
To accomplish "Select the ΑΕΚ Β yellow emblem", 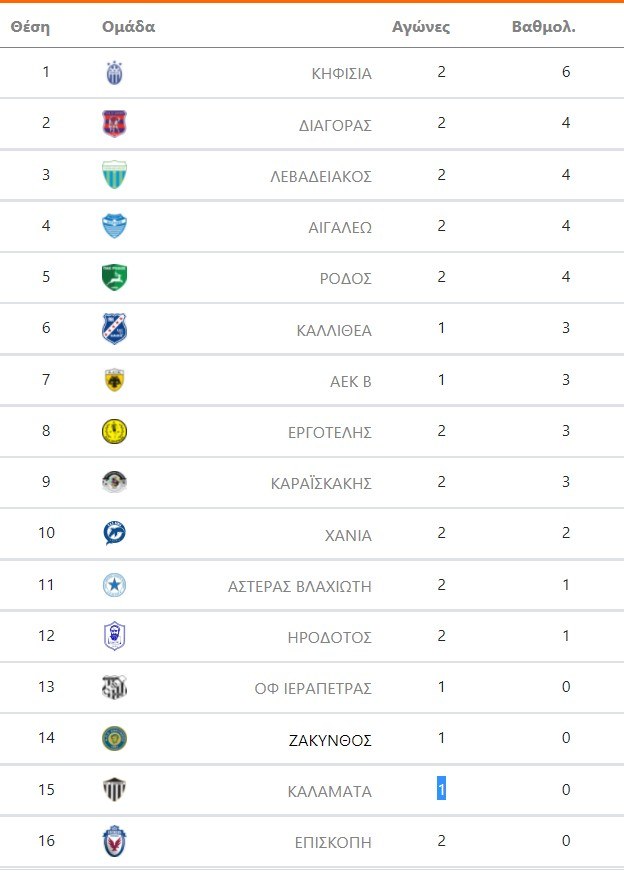I will click(x=115, y=380).
